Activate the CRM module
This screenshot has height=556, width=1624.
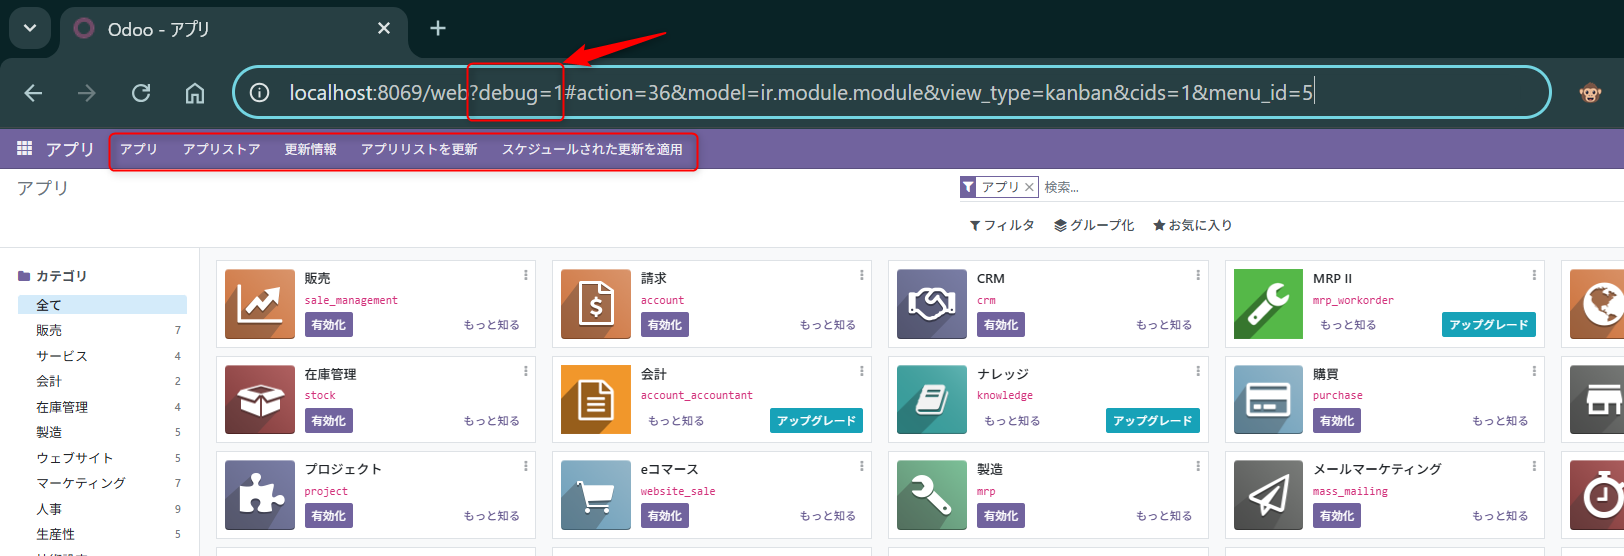(x=1000, y=325)
